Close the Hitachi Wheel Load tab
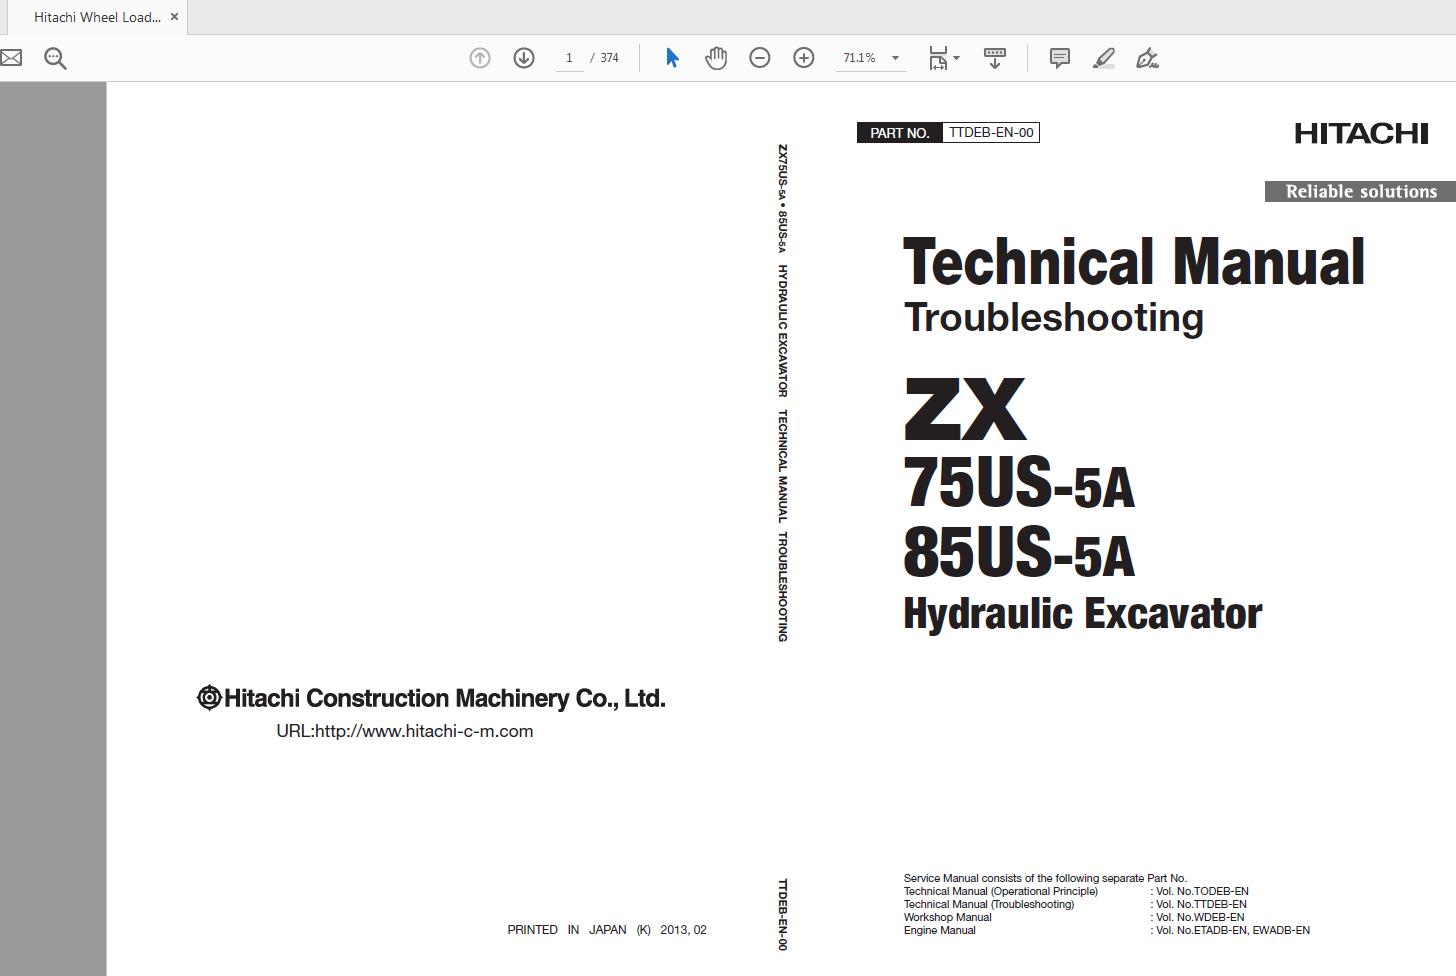 174,17
